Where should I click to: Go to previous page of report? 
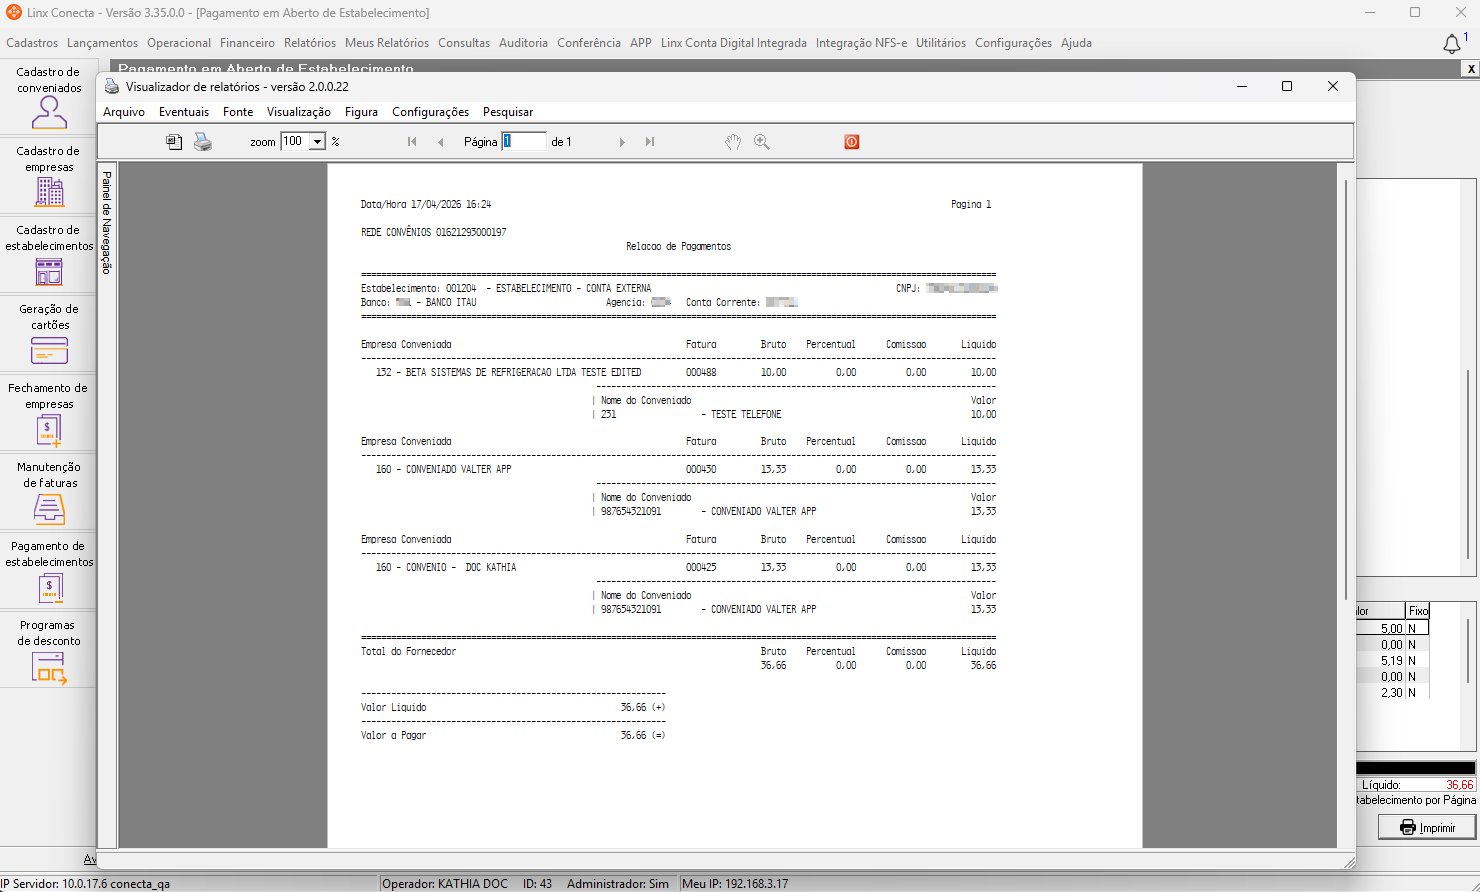point(440,142)
